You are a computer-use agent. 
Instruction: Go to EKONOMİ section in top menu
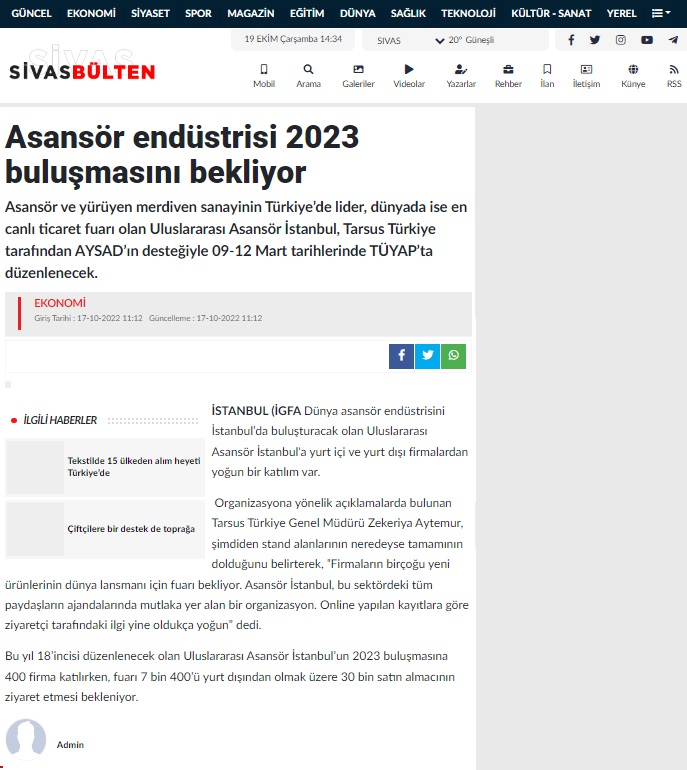91,13
